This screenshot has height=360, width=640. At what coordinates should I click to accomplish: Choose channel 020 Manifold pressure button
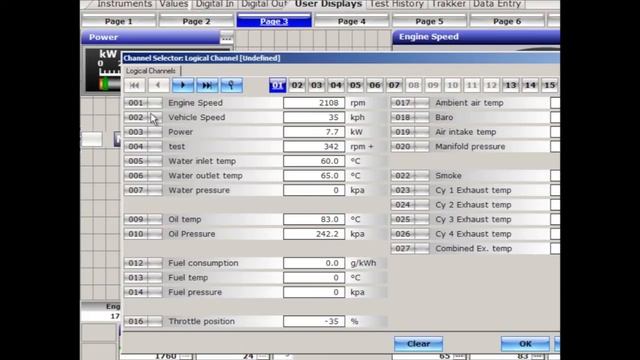pos(410,147)
